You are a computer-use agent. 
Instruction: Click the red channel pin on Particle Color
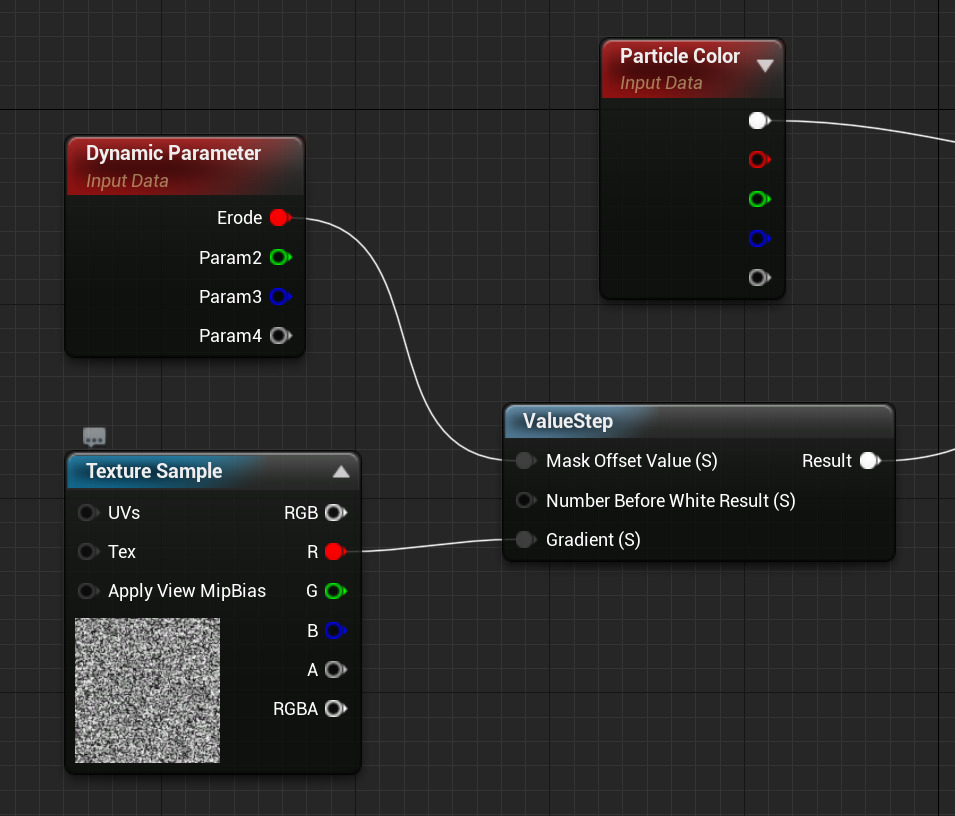click(x=758, y=160)
